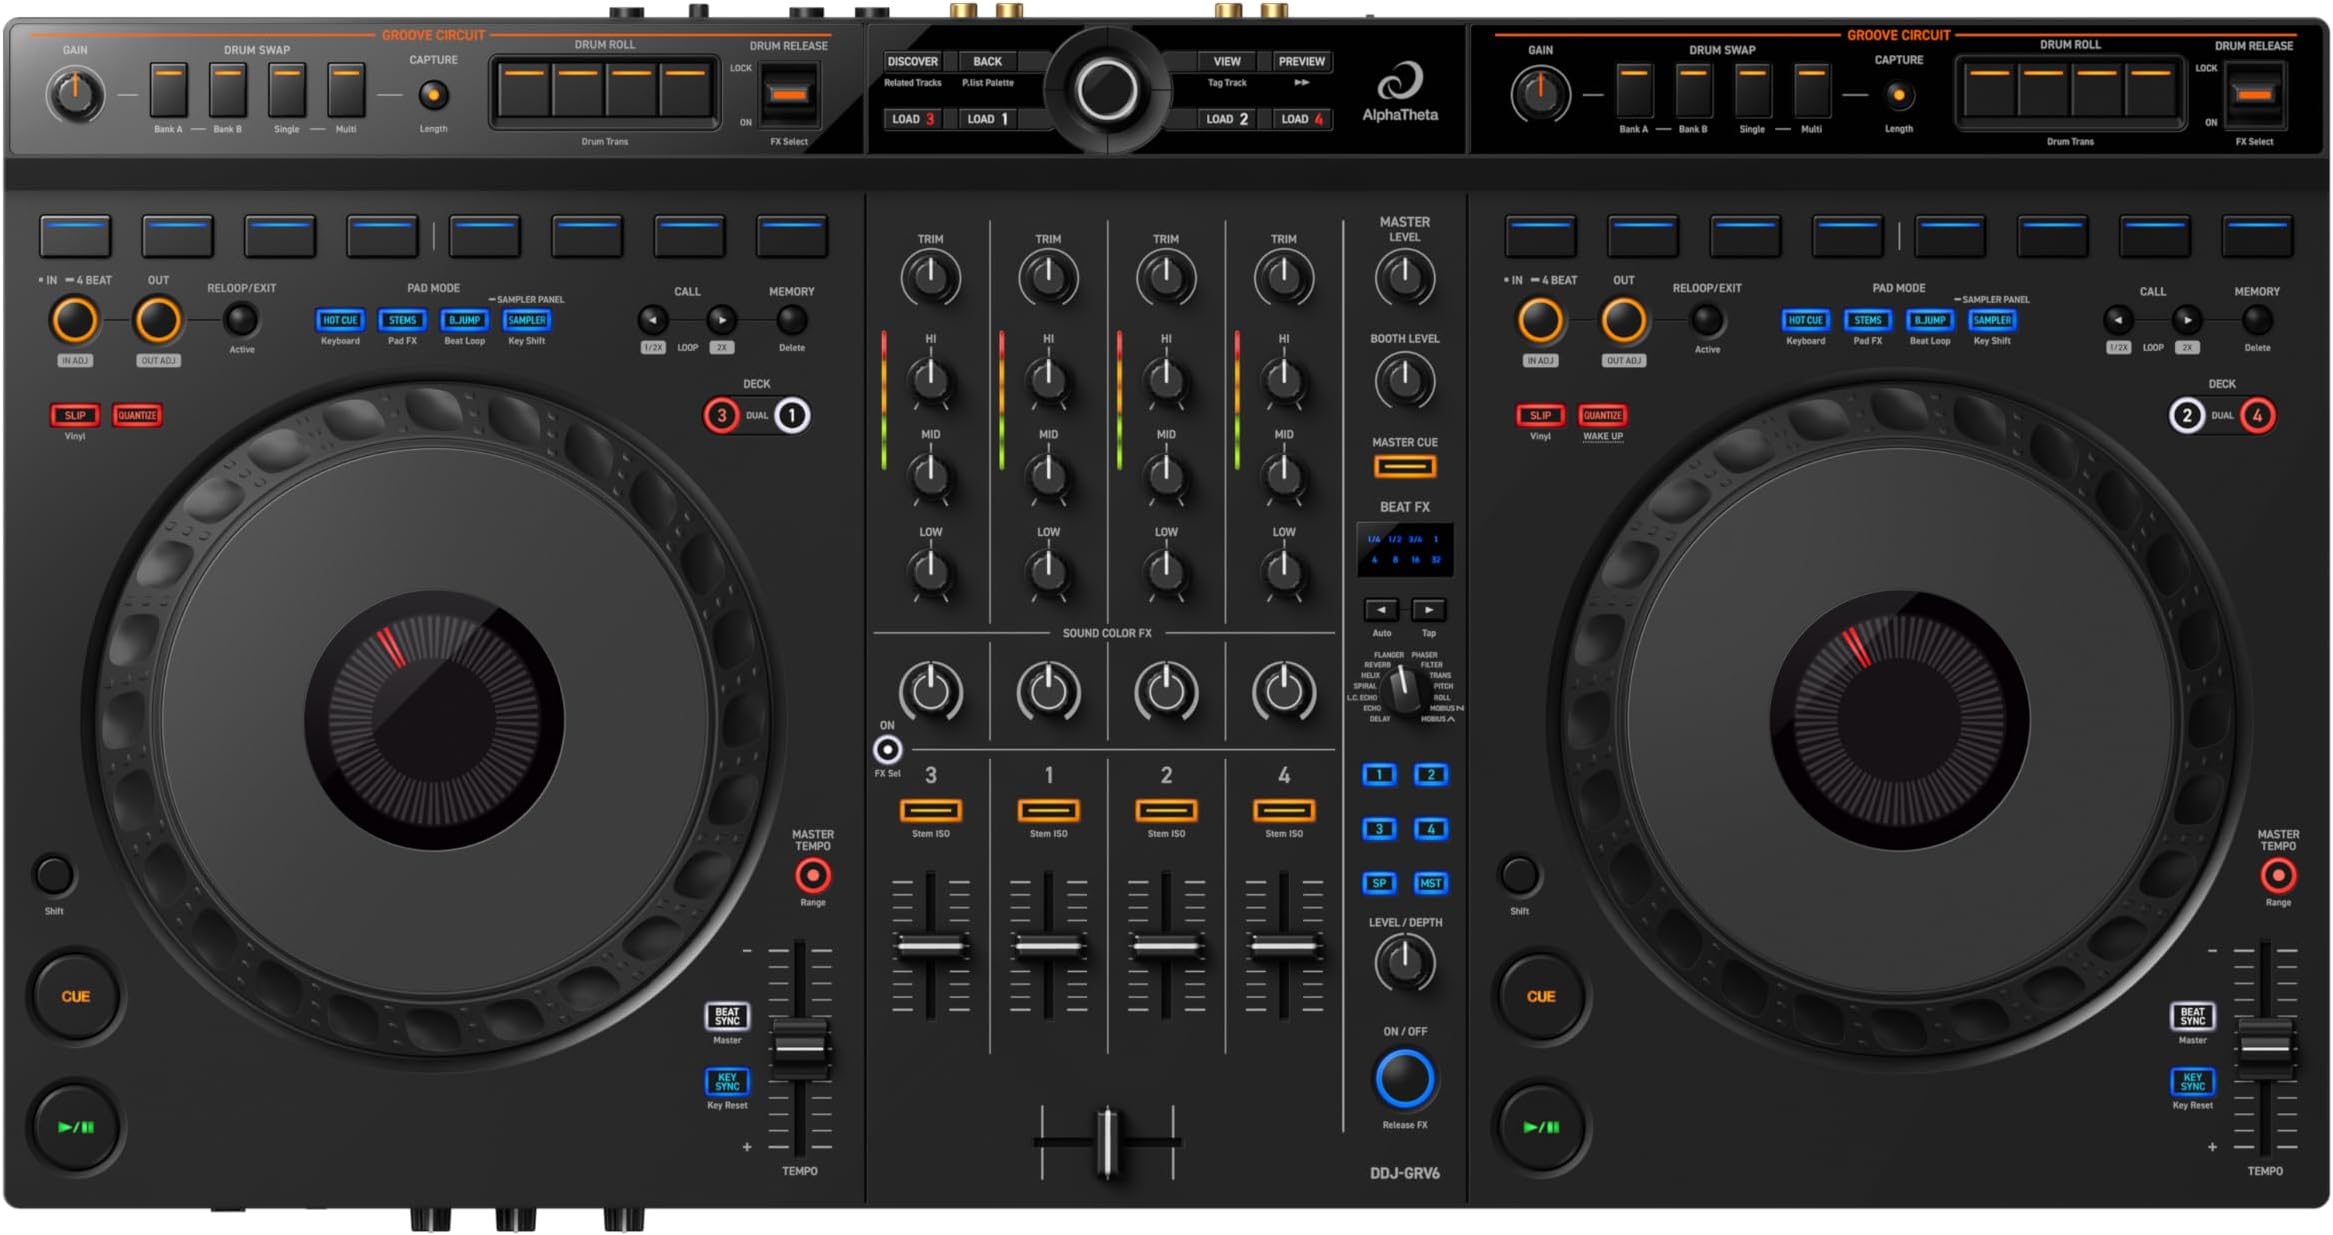Enable KEY SYNC on right deck
Screen dimensions: 2333x1235
[x=2190, y=1083]
